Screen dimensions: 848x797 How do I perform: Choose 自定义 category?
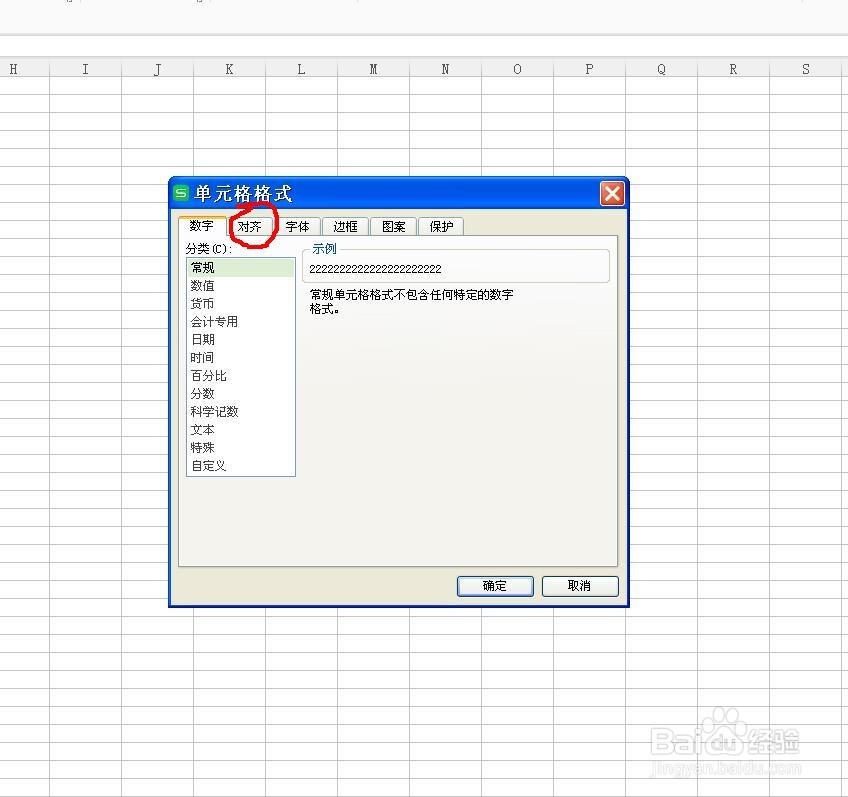point(241,466)
